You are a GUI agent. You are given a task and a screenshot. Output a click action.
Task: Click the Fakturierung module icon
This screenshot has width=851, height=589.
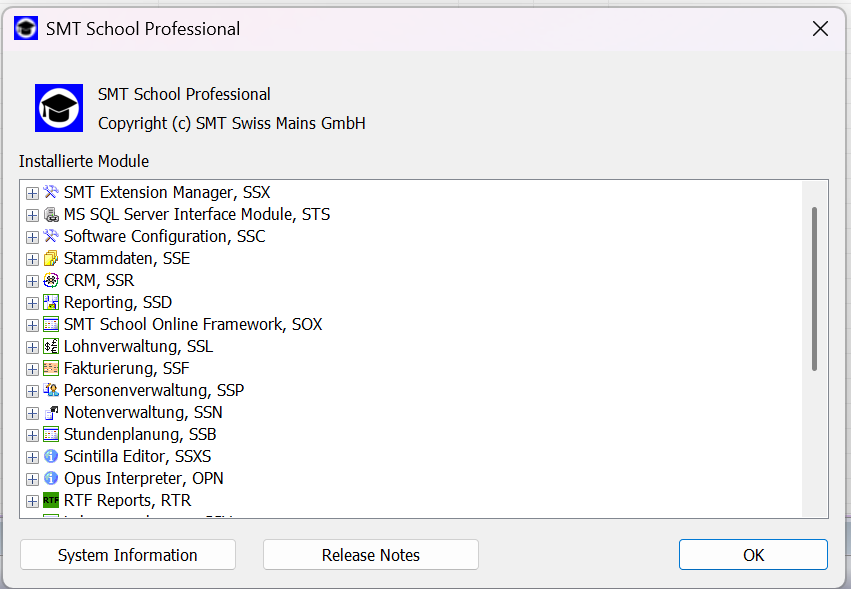pyautogui.click(x=51, y=368)
